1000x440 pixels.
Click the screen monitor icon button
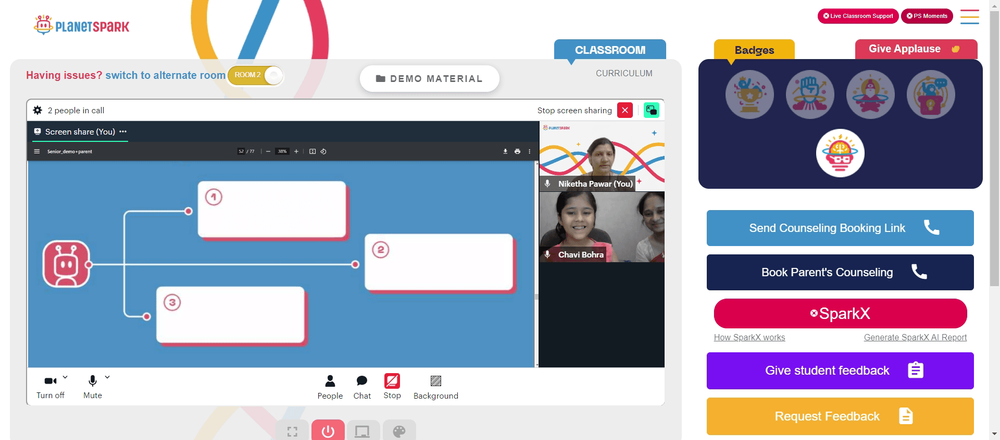click(x=364, y=432)
